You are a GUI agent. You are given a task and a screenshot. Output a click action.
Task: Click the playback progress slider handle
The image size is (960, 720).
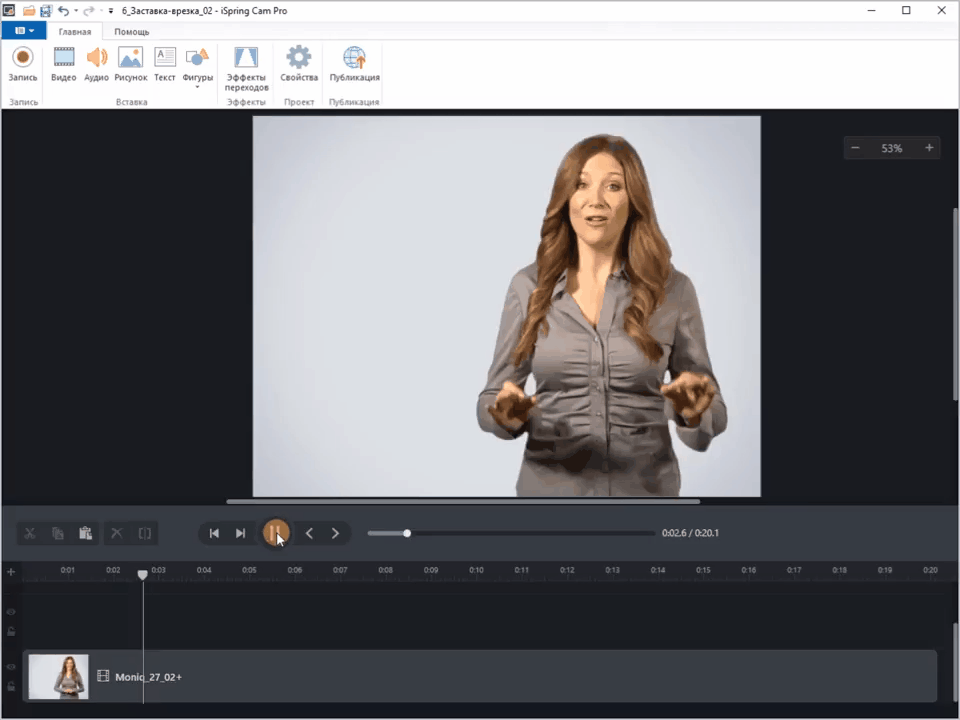pyautogui.click(x=407, y=533)
